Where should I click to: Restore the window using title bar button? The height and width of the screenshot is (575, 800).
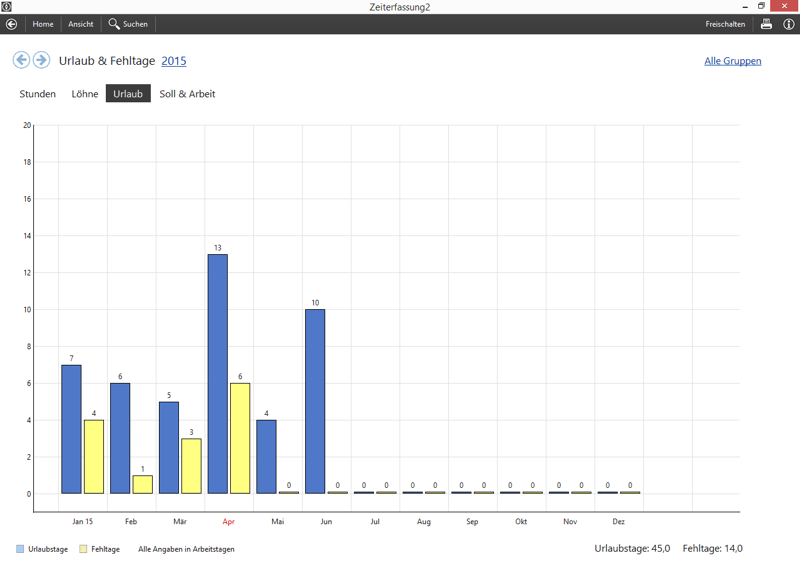coord(761,7)
